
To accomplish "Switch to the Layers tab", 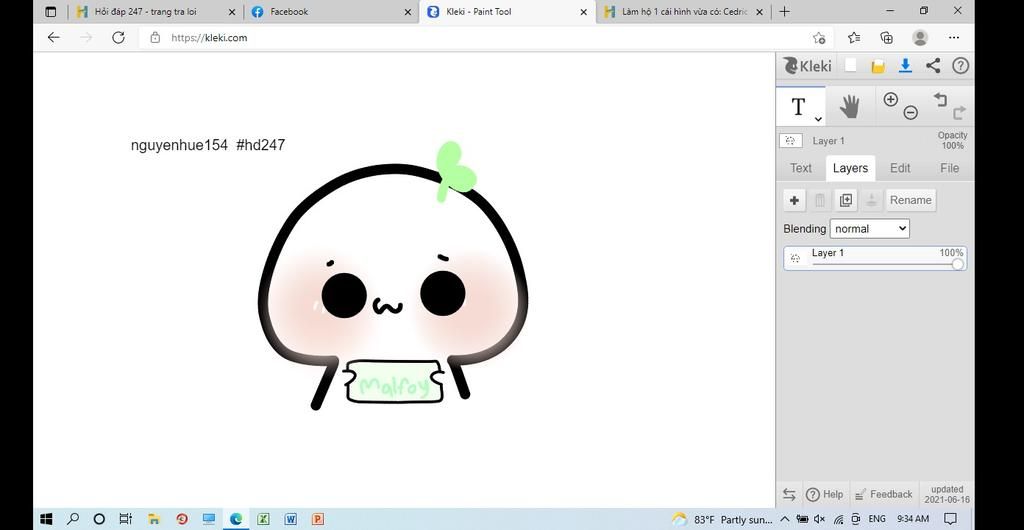I will [850, 168].
